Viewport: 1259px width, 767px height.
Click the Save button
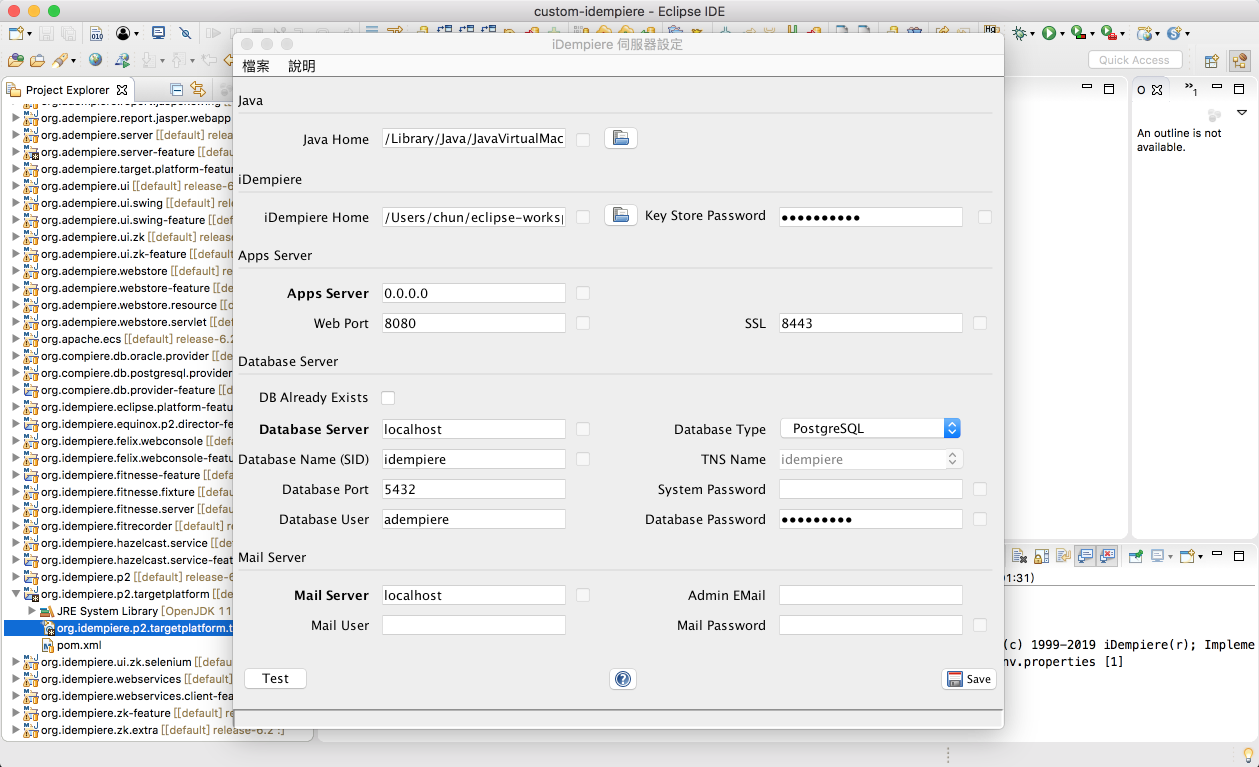(968, 679)
